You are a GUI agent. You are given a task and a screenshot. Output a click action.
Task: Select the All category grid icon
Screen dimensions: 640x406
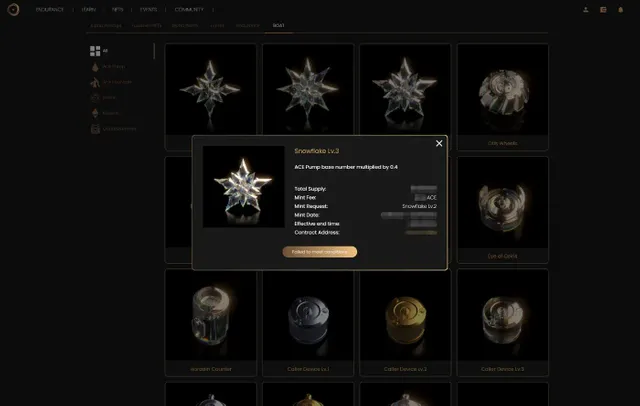pyautogui.click(x=95, y=51)
